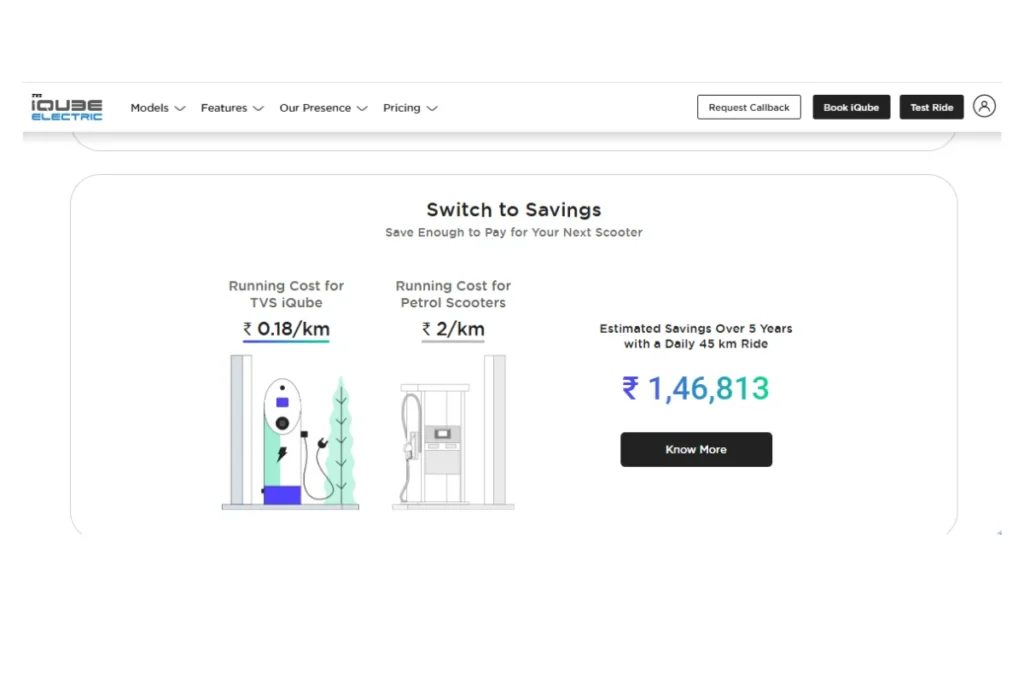The image size is (1024, 683).
Task: Click the Test Ride button
Action: coord(931,107)
